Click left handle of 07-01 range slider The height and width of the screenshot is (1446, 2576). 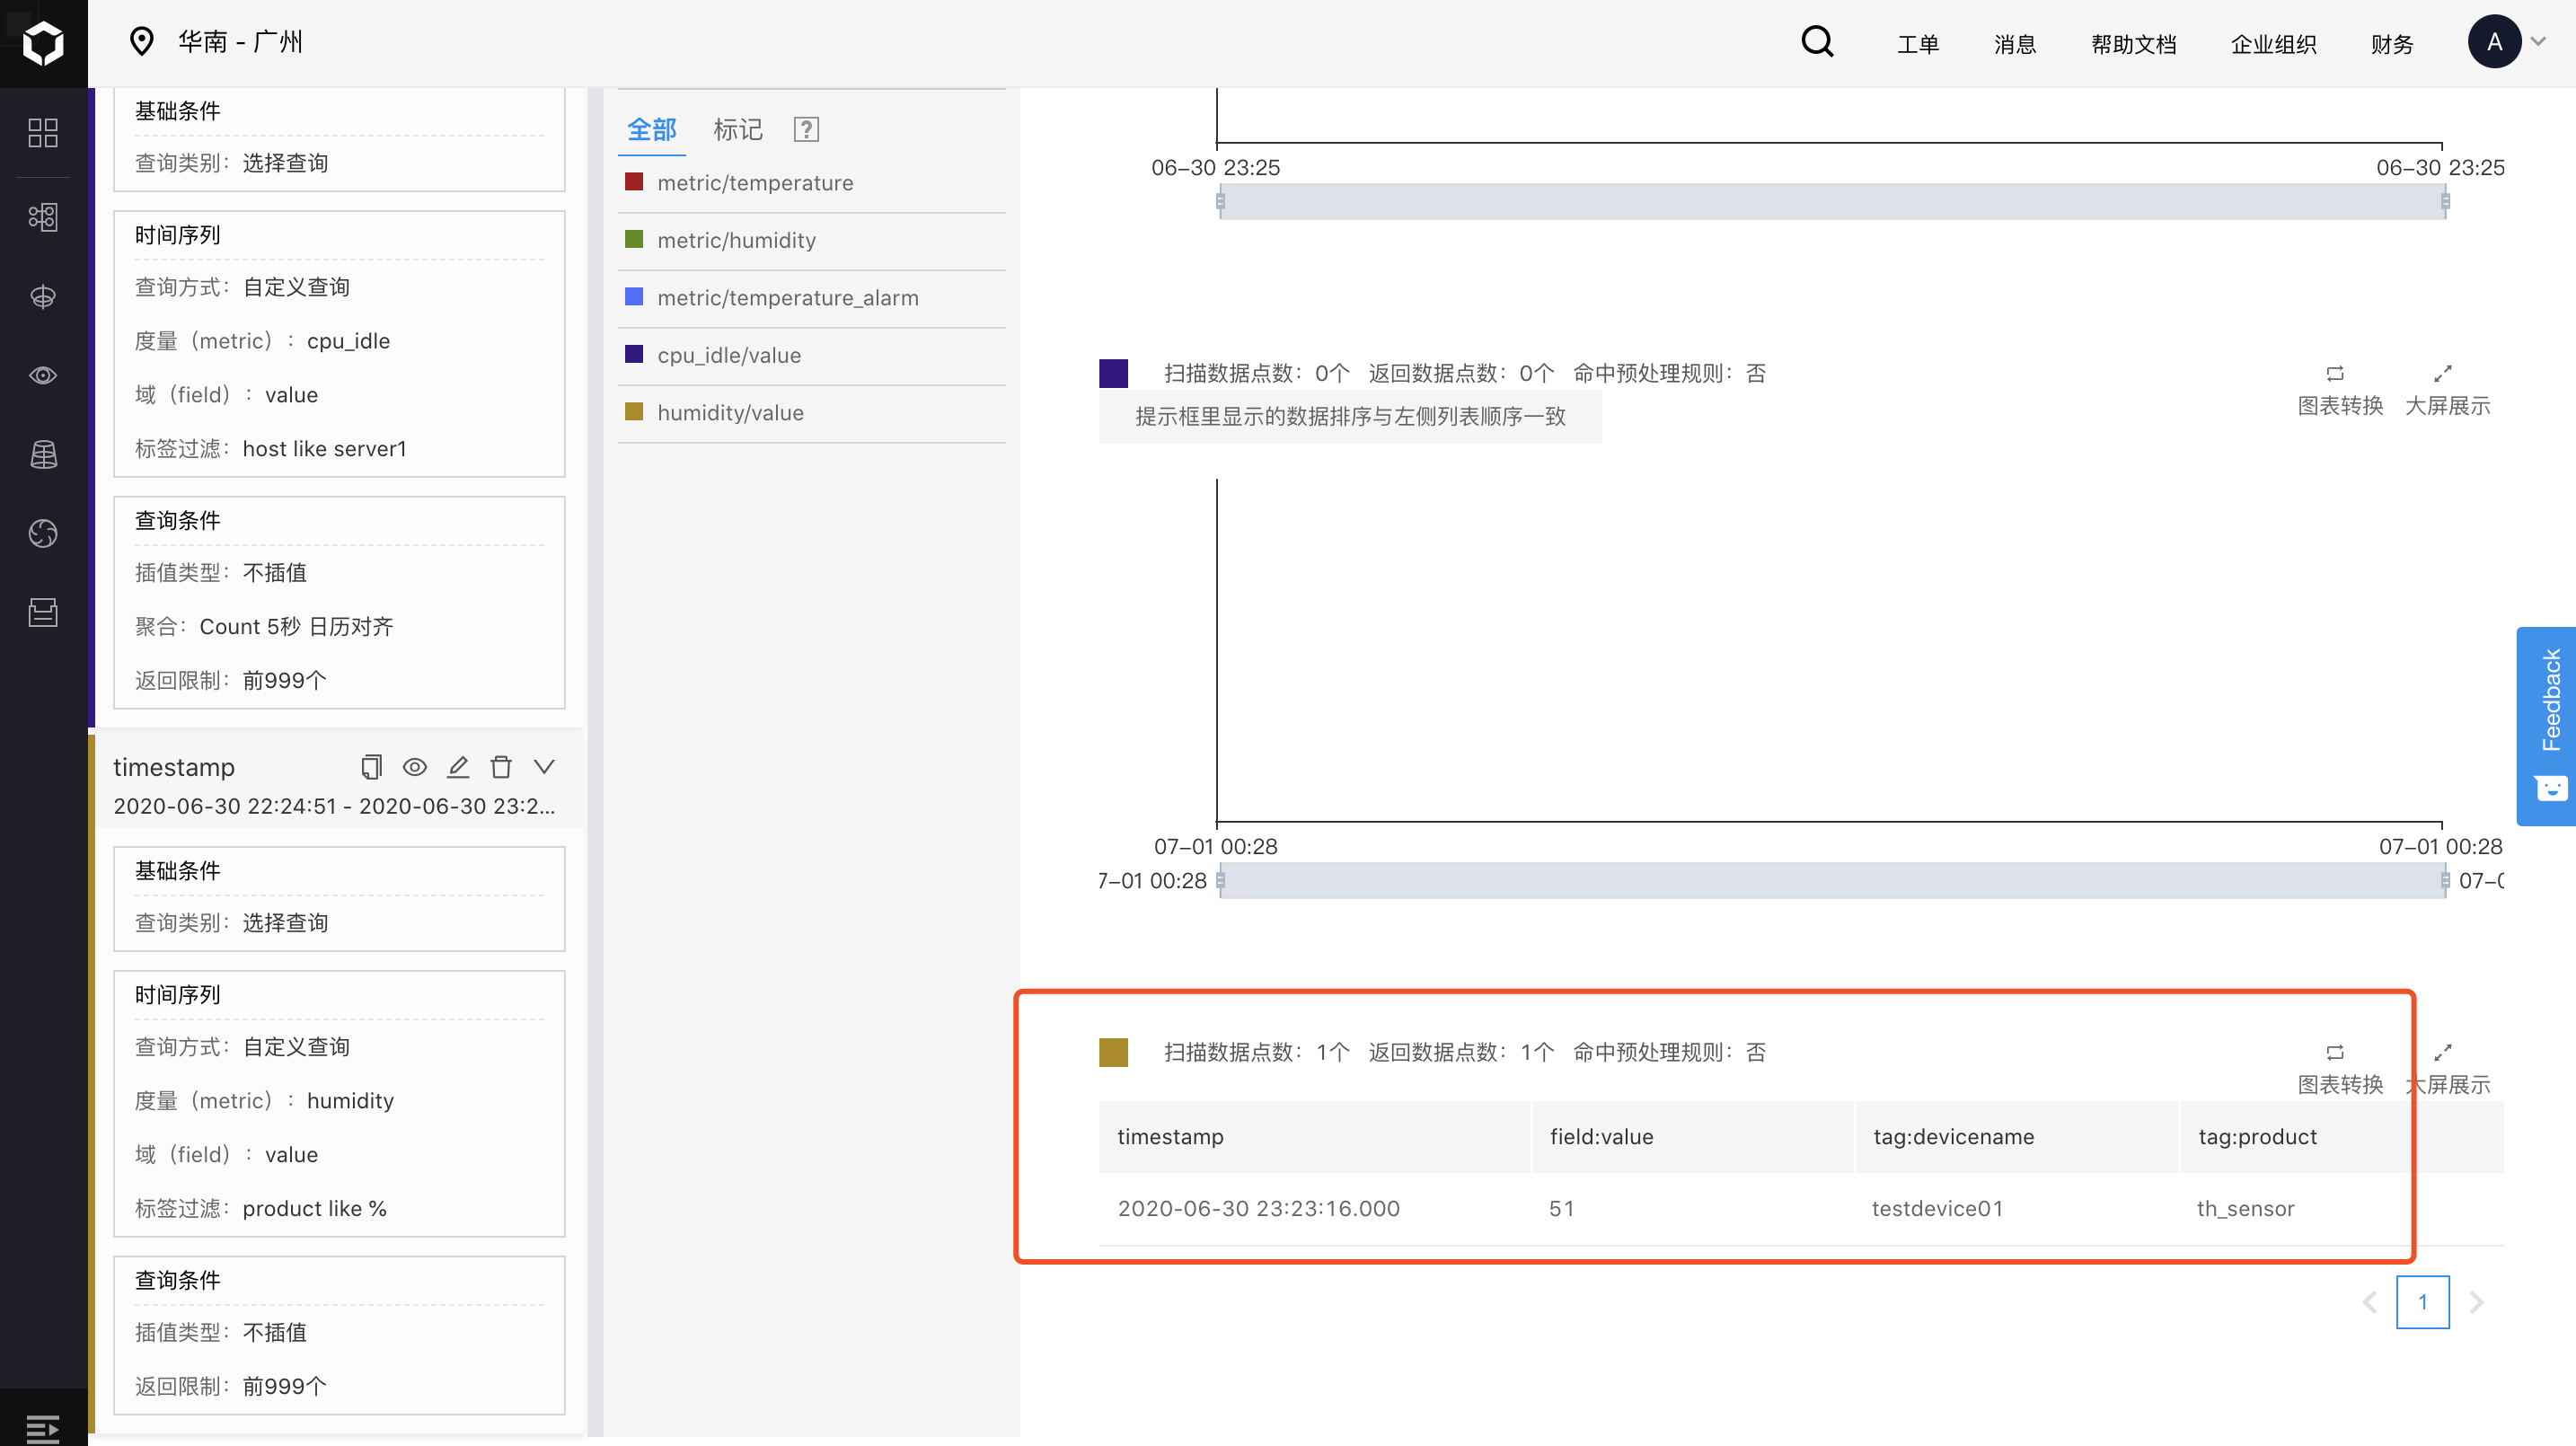[x=1220, y=881]
